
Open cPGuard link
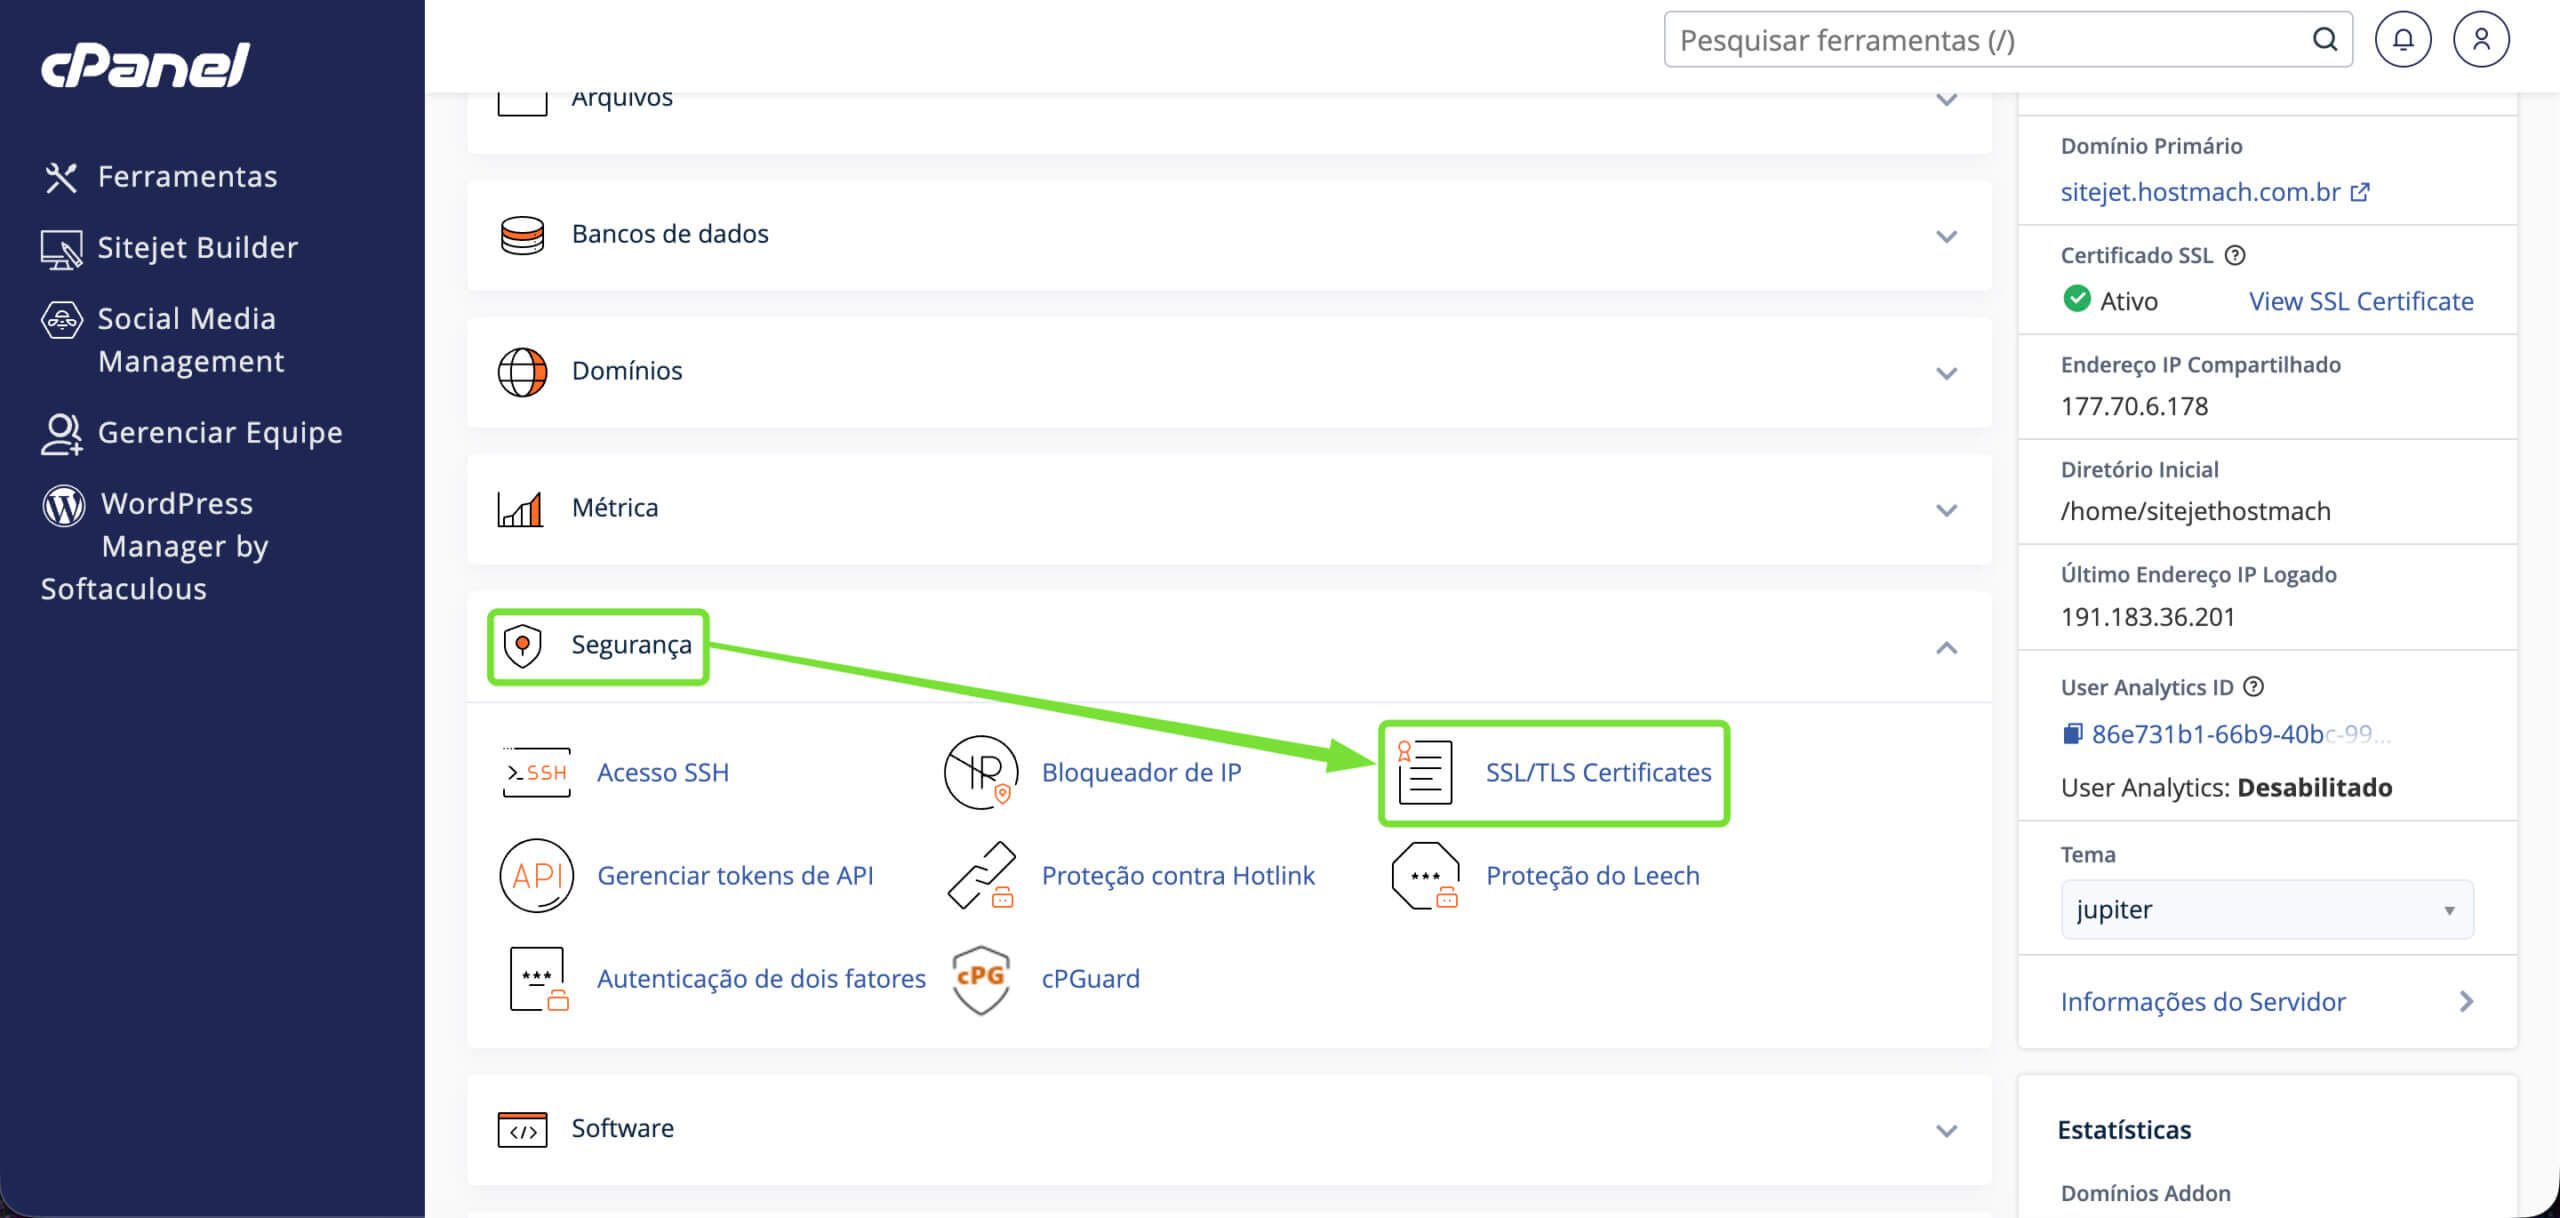pyautogui.click(x=1090, y=979)
